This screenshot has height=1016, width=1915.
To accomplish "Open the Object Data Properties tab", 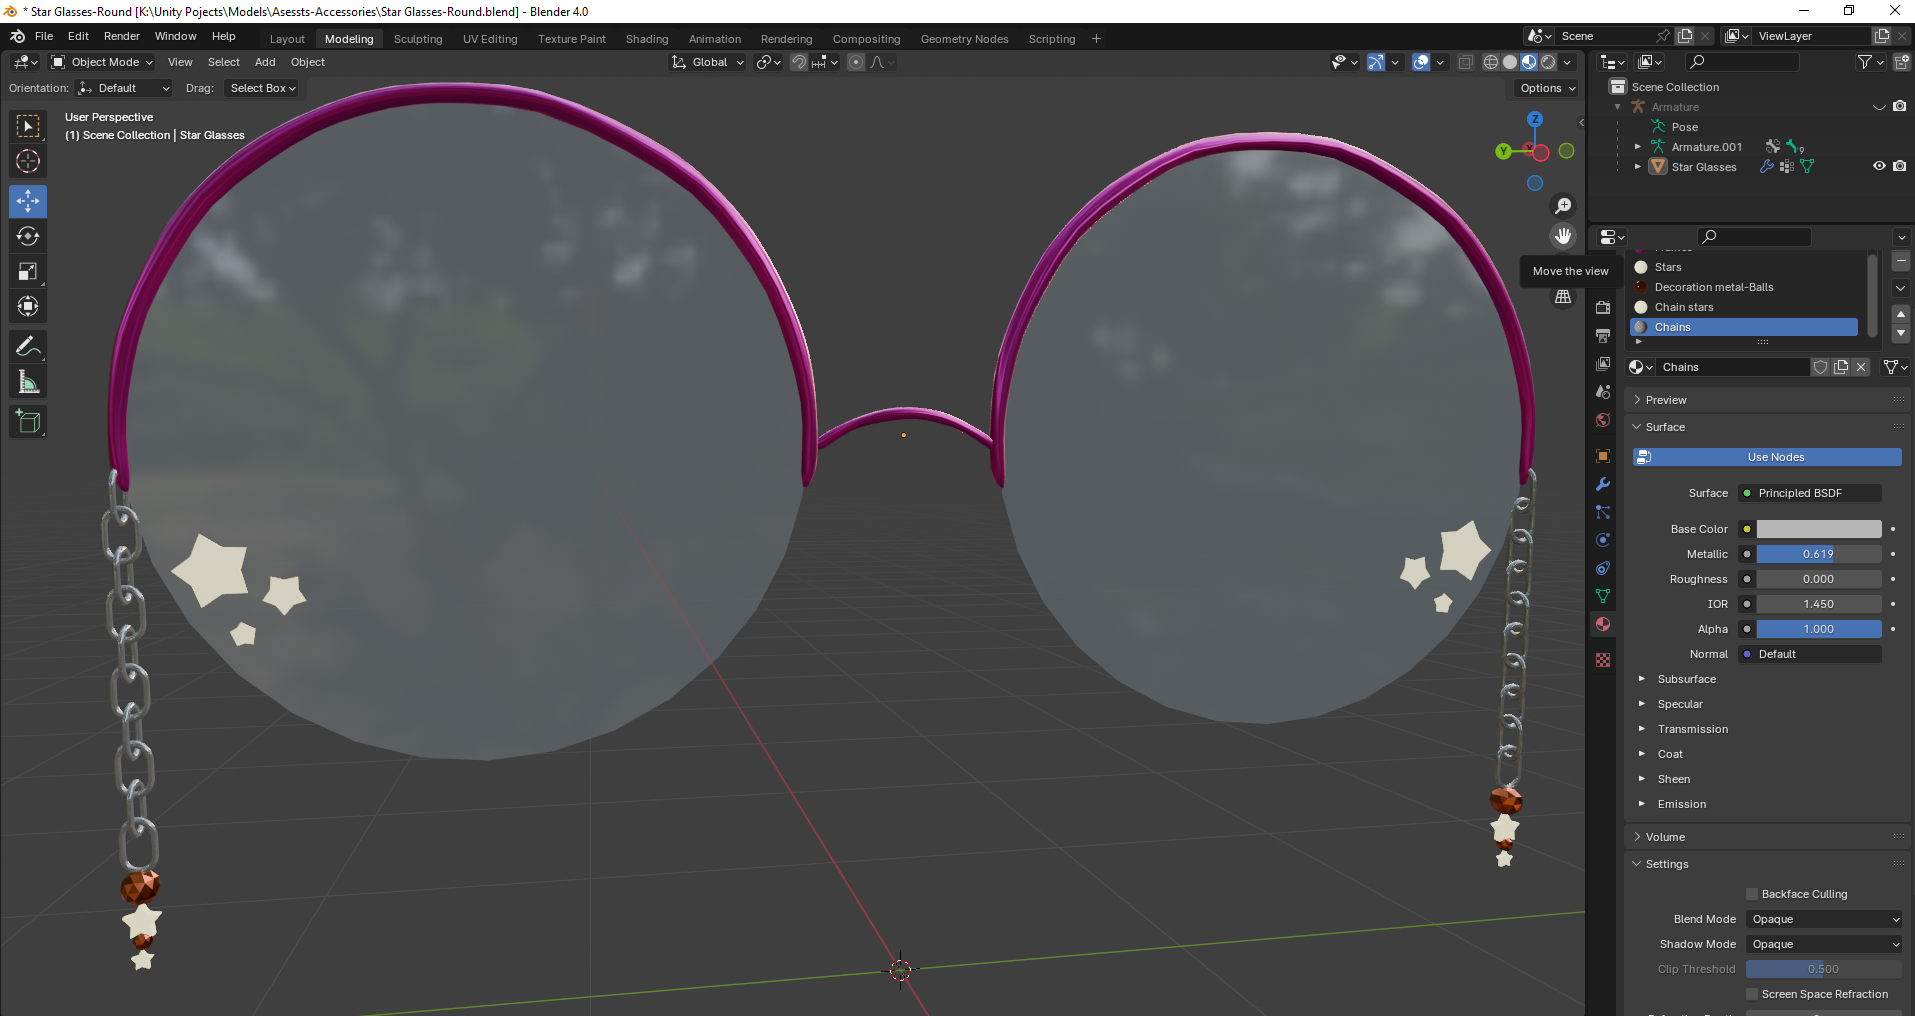I will coord(1602,596).
